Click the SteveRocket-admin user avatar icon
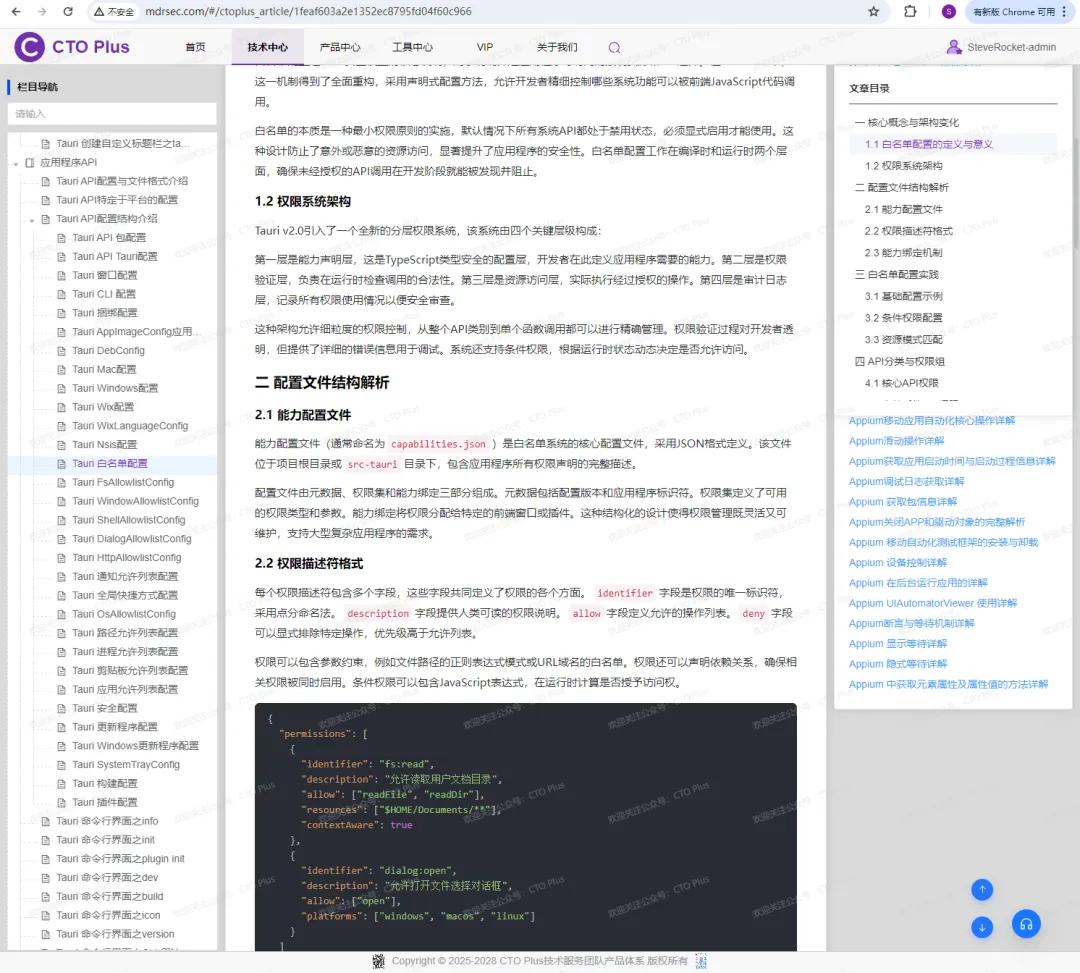The image size is (1080, 973). tap(954, 47)
